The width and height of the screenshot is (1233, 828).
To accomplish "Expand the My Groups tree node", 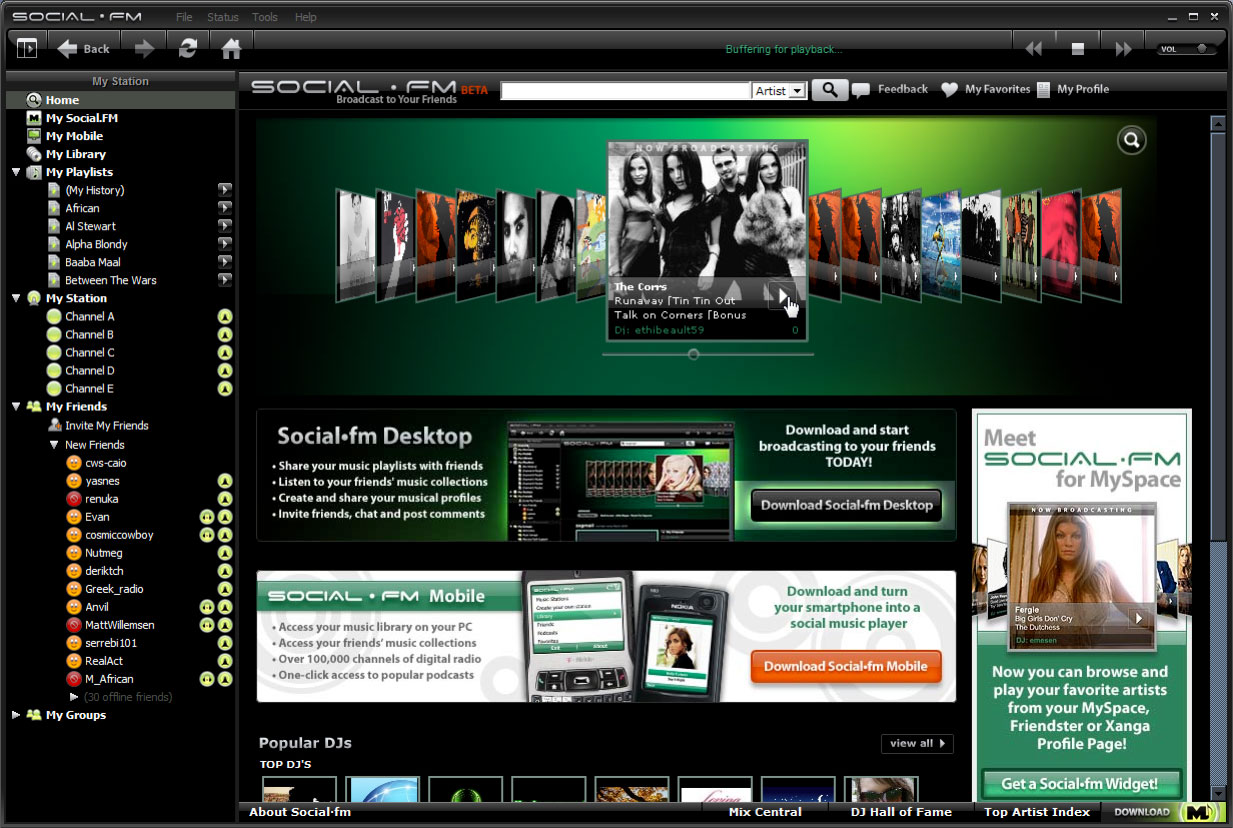I will click(x=16, y=715).
